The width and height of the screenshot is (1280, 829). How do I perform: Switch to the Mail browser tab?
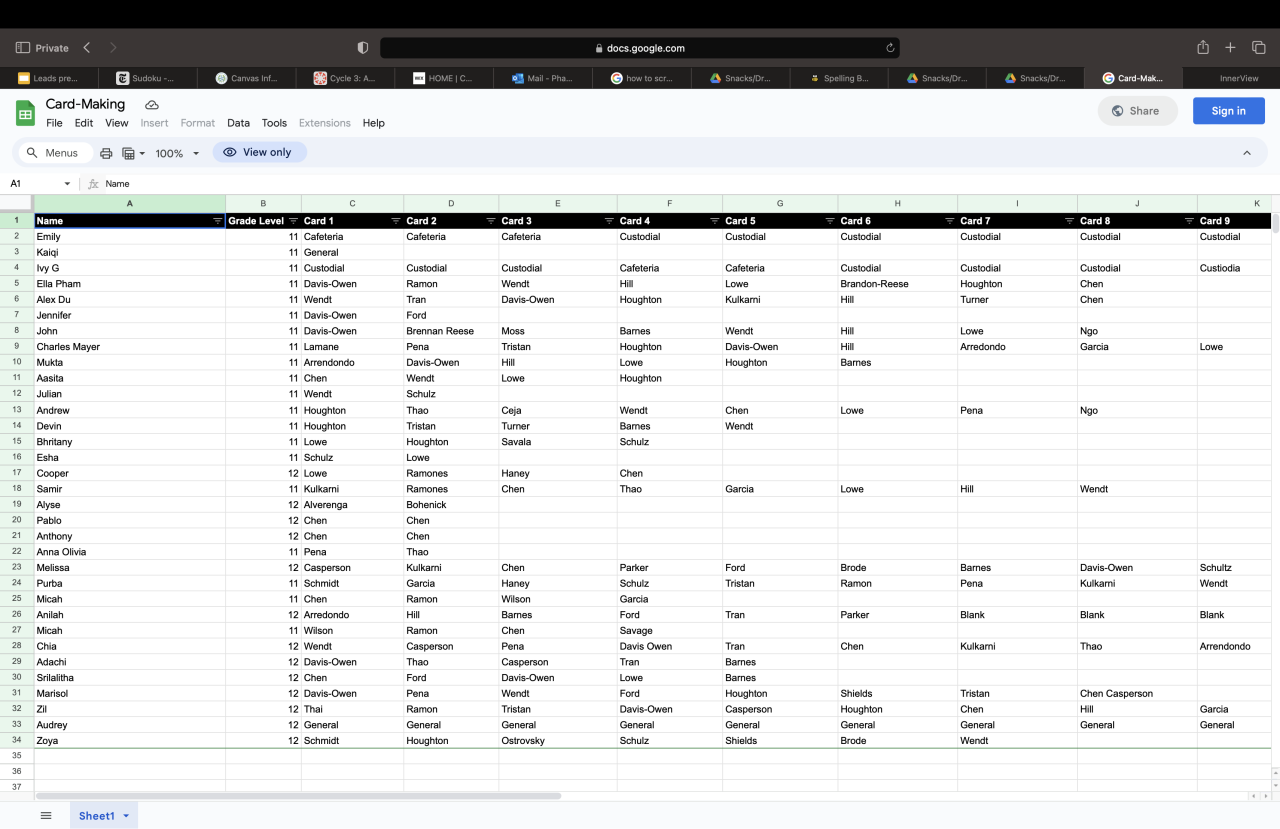coord(543,78)
